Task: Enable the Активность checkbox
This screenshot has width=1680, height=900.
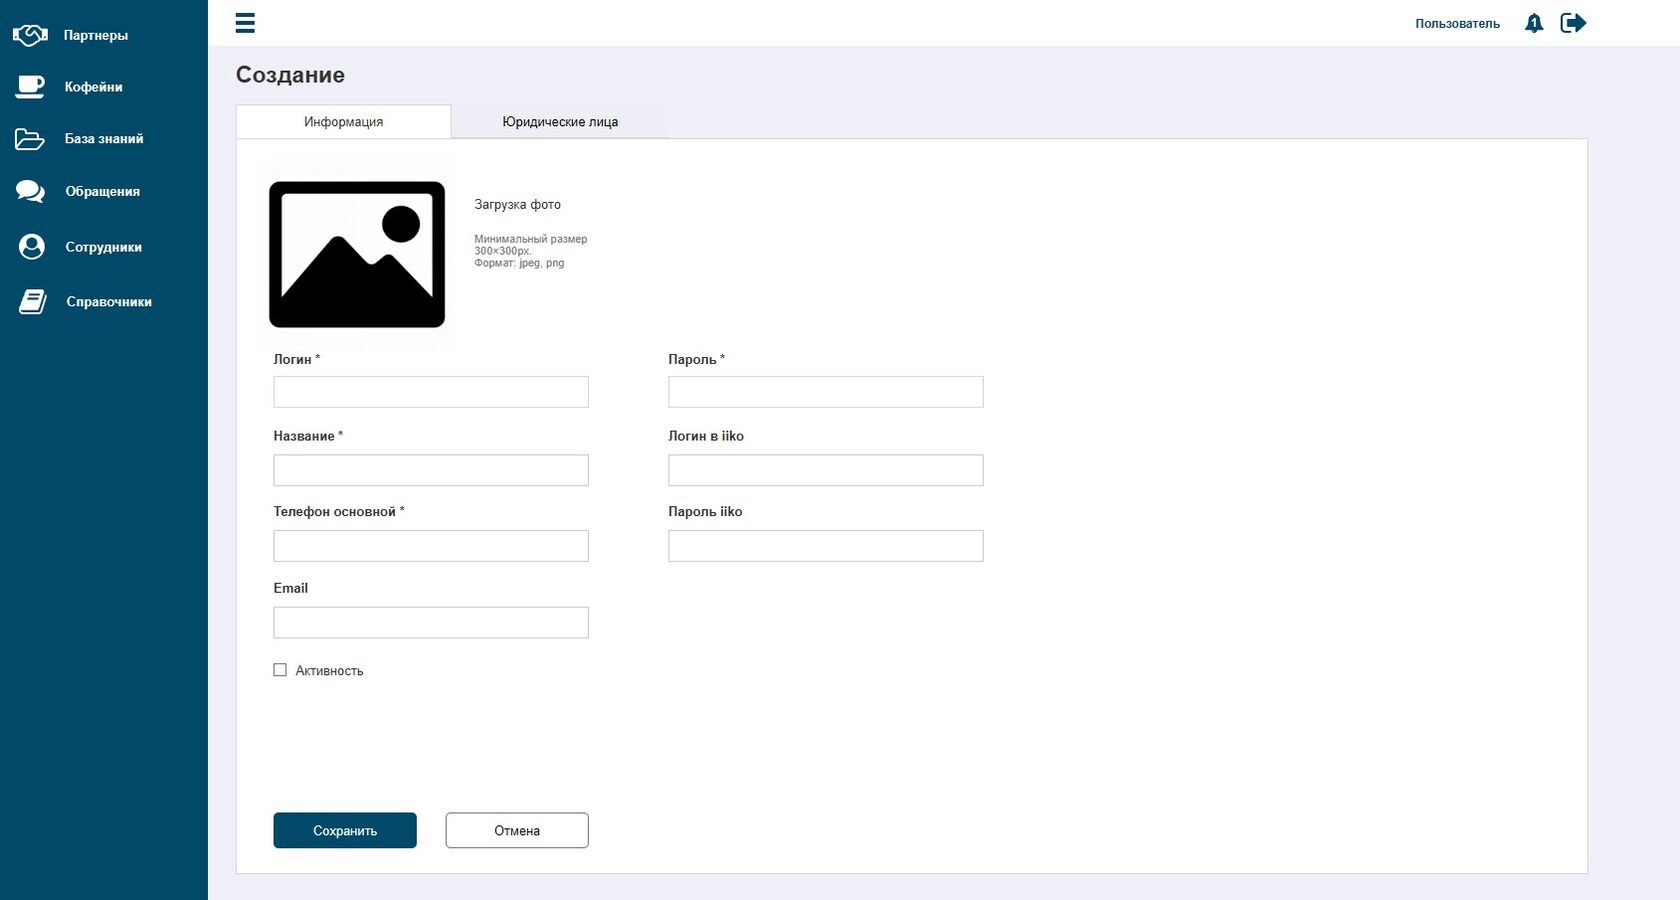Action: (280, 670)
